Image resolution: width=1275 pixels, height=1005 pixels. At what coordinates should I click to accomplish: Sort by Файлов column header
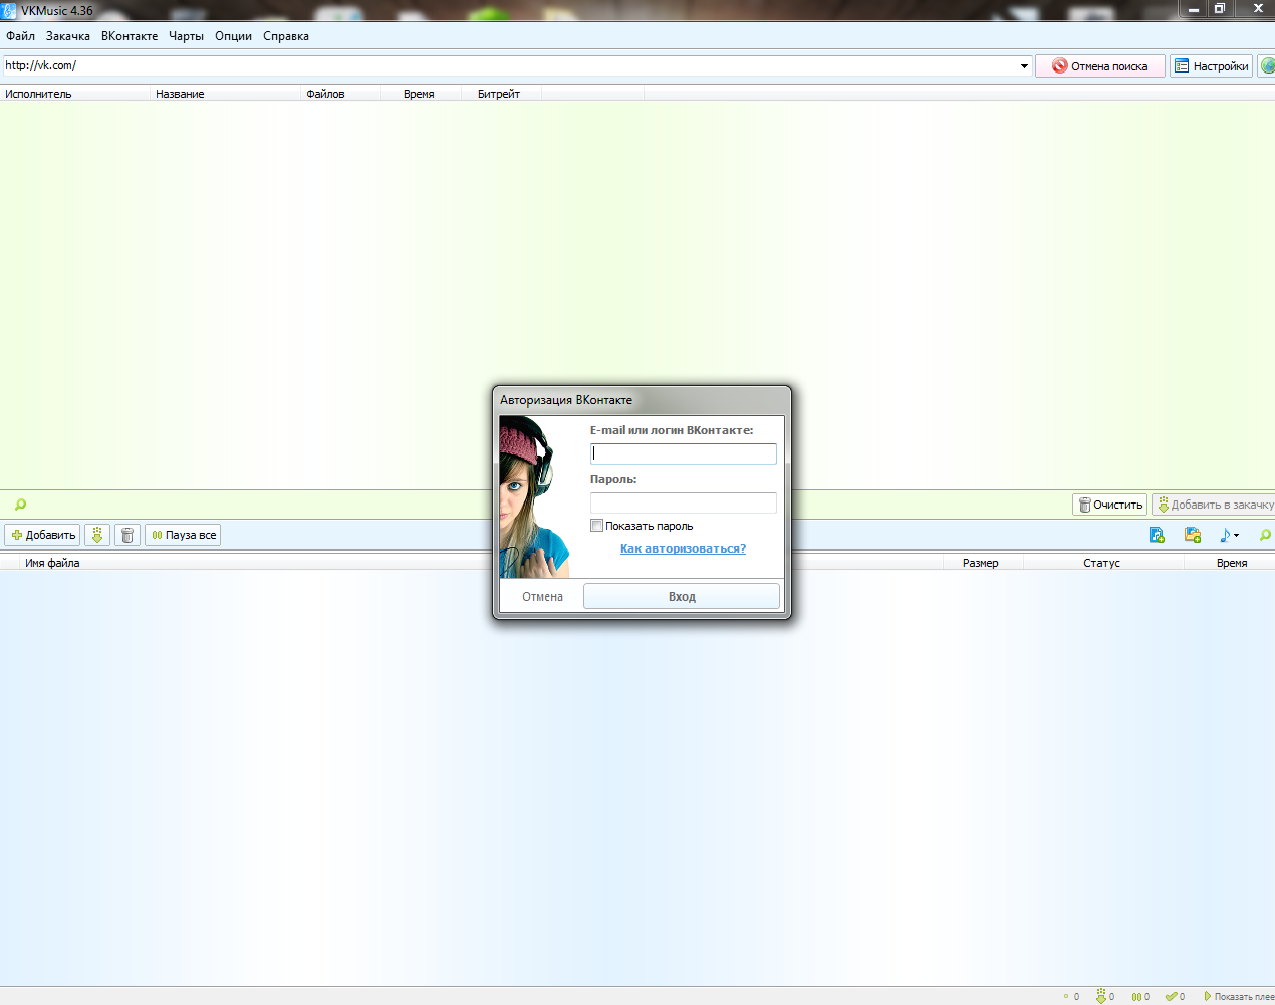tap(340, 94)
